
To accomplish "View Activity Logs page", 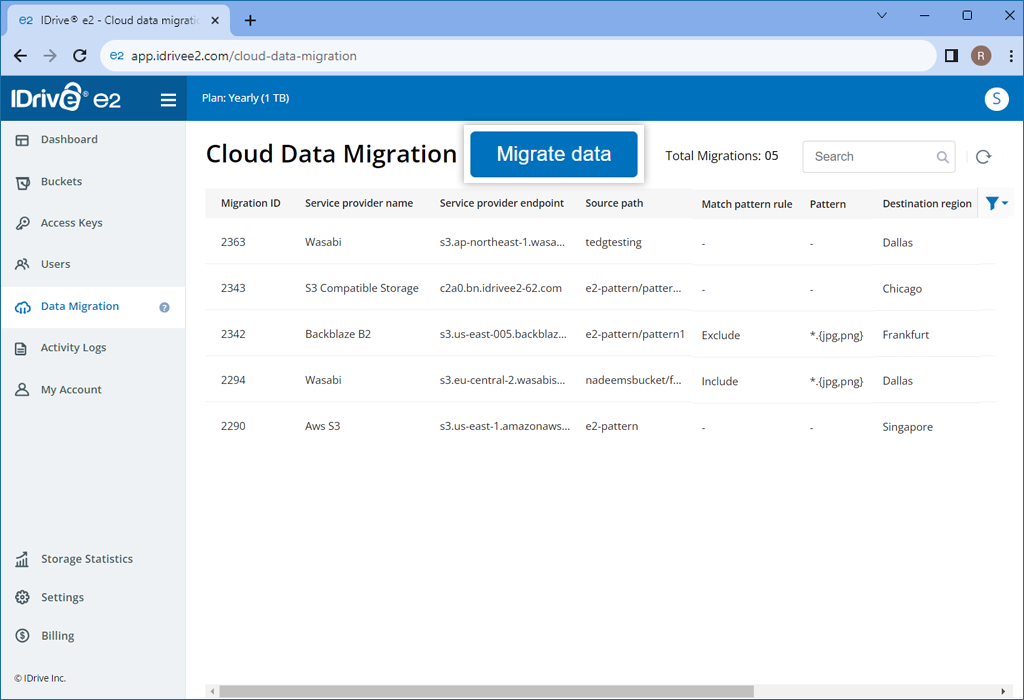I will tap(73, 347).
